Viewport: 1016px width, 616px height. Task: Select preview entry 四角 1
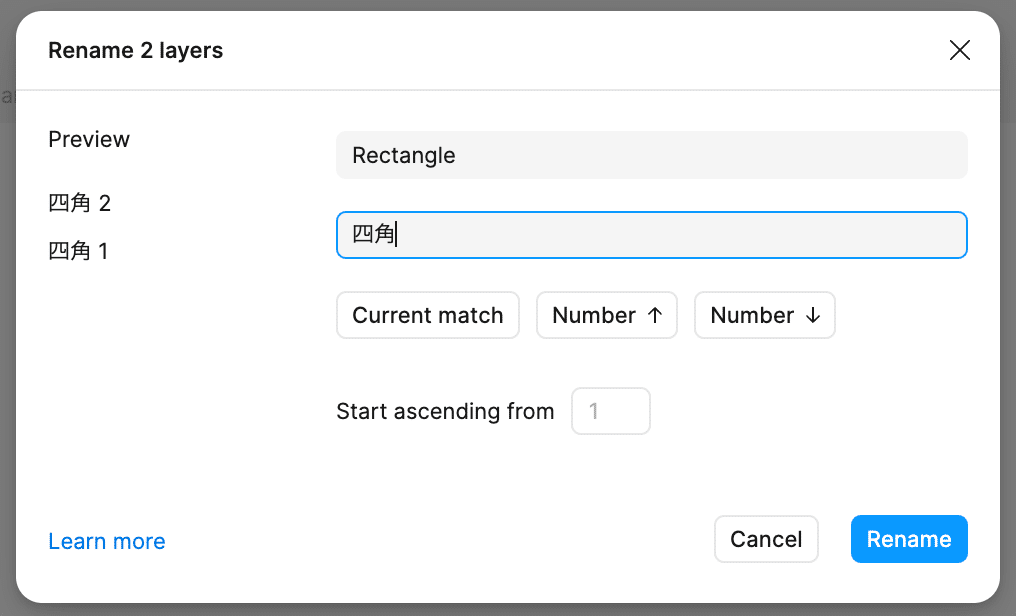(78, 251)
